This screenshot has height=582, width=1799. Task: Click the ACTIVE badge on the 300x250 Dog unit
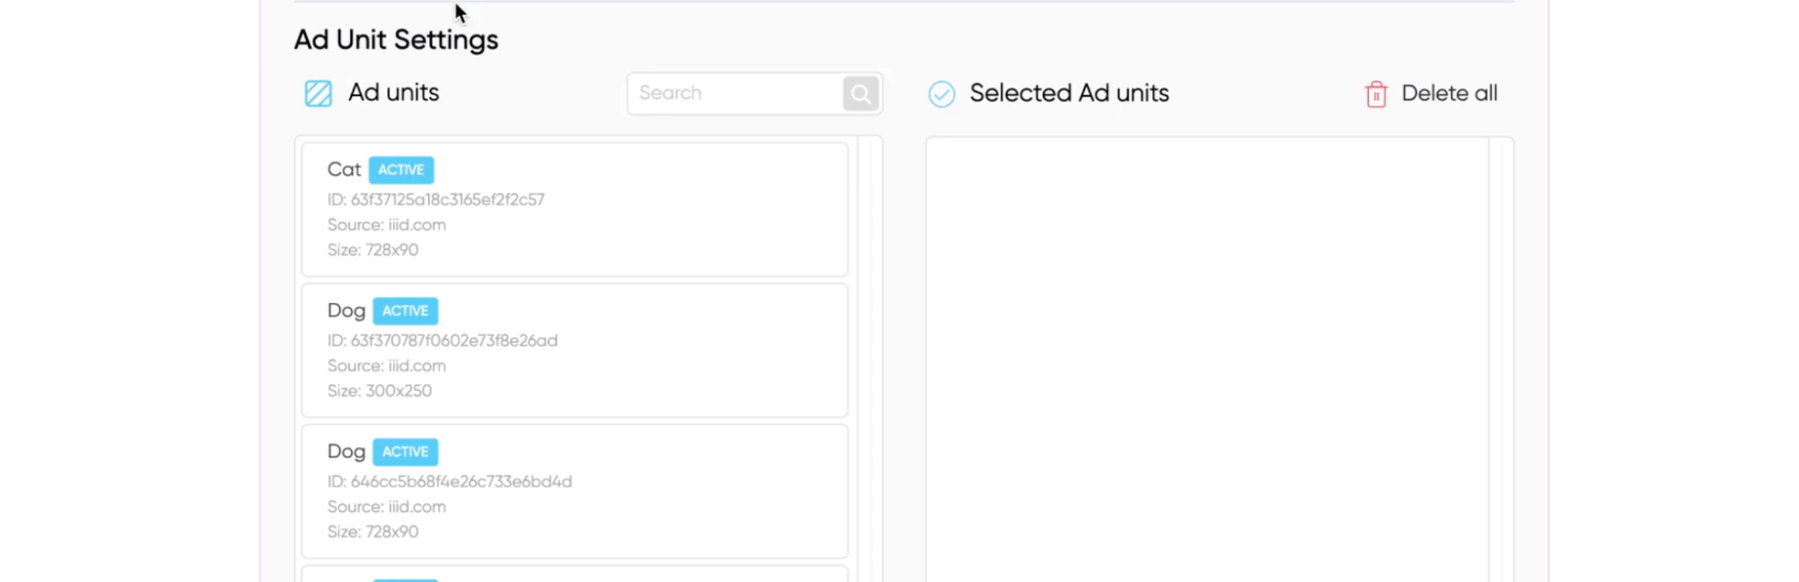[x=405, y=311]
